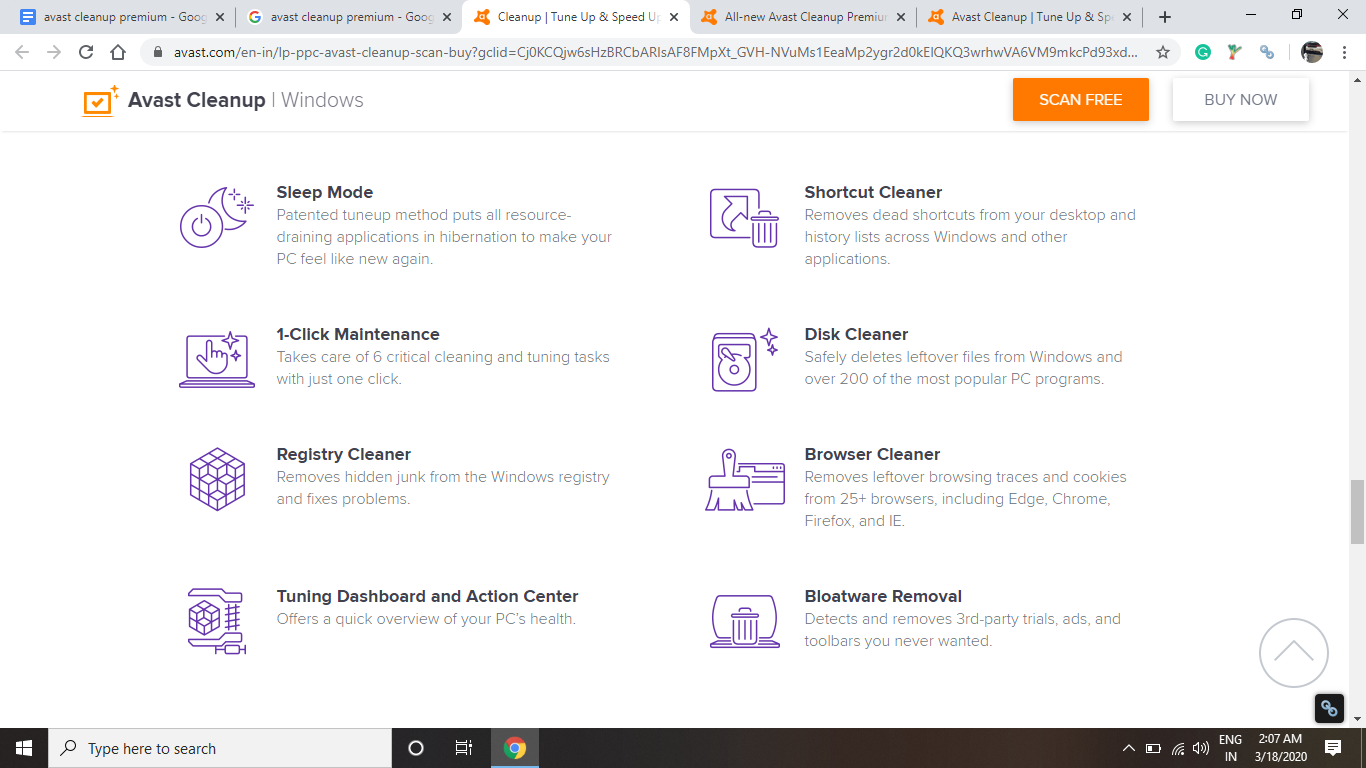
Task: Click the address bar URL field
Action: pos(650,53)
